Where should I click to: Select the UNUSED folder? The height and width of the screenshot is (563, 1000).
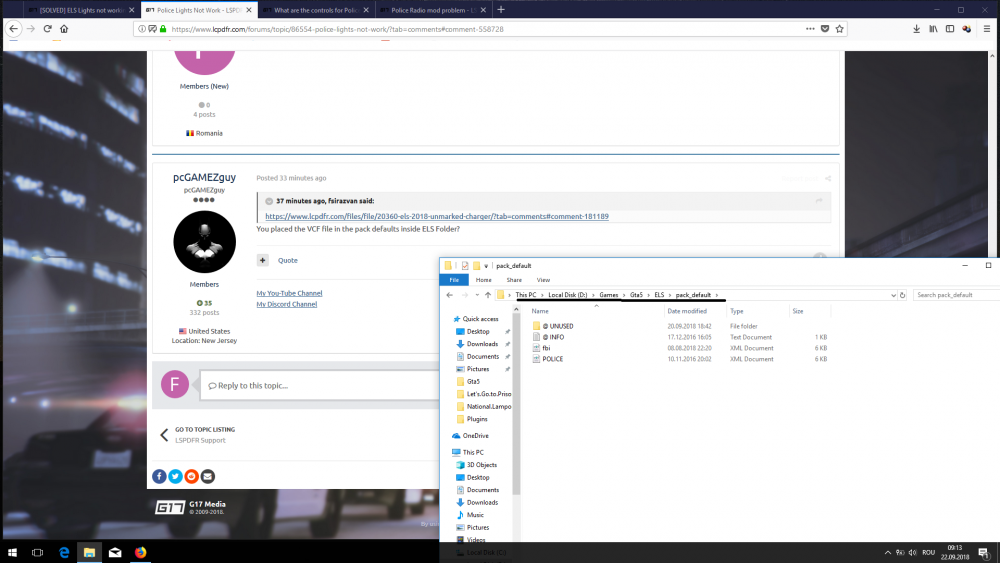tap(557, 326)
